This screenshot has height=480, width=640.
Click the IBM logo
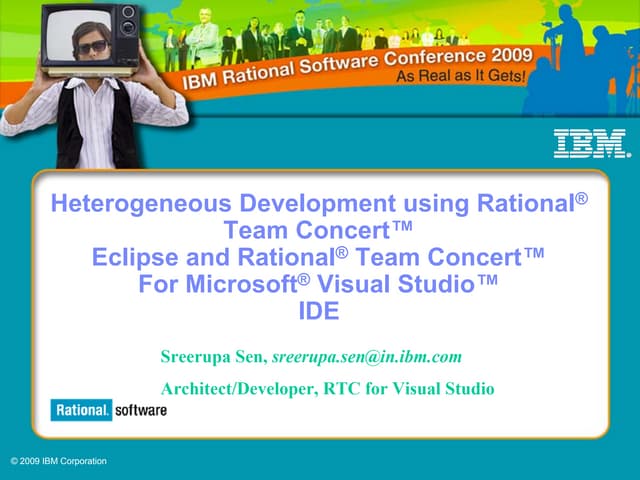point(592,144)
